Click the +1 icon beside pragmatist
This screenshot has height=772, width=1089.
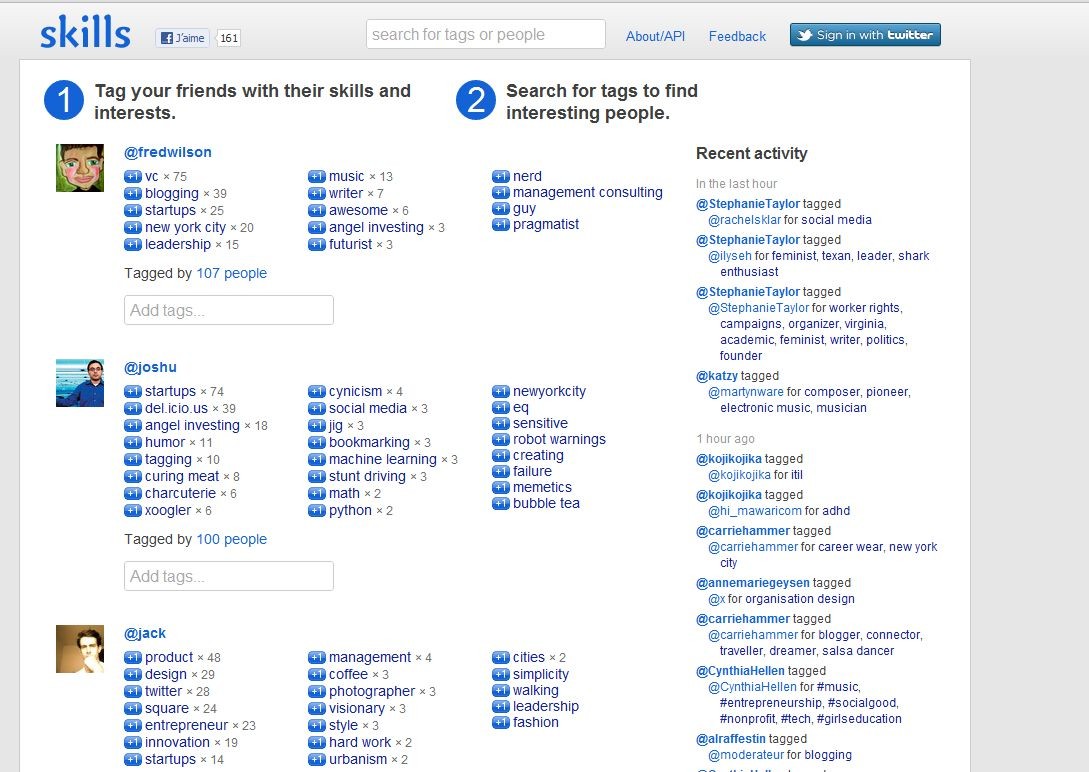pos(501,224)
